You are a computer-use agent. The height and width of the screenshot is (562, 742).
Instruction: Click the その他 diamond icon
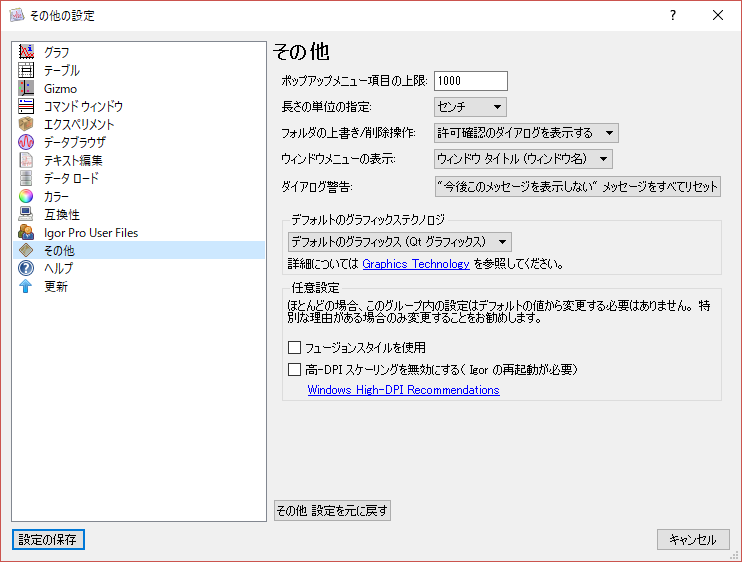coord(26,250)
